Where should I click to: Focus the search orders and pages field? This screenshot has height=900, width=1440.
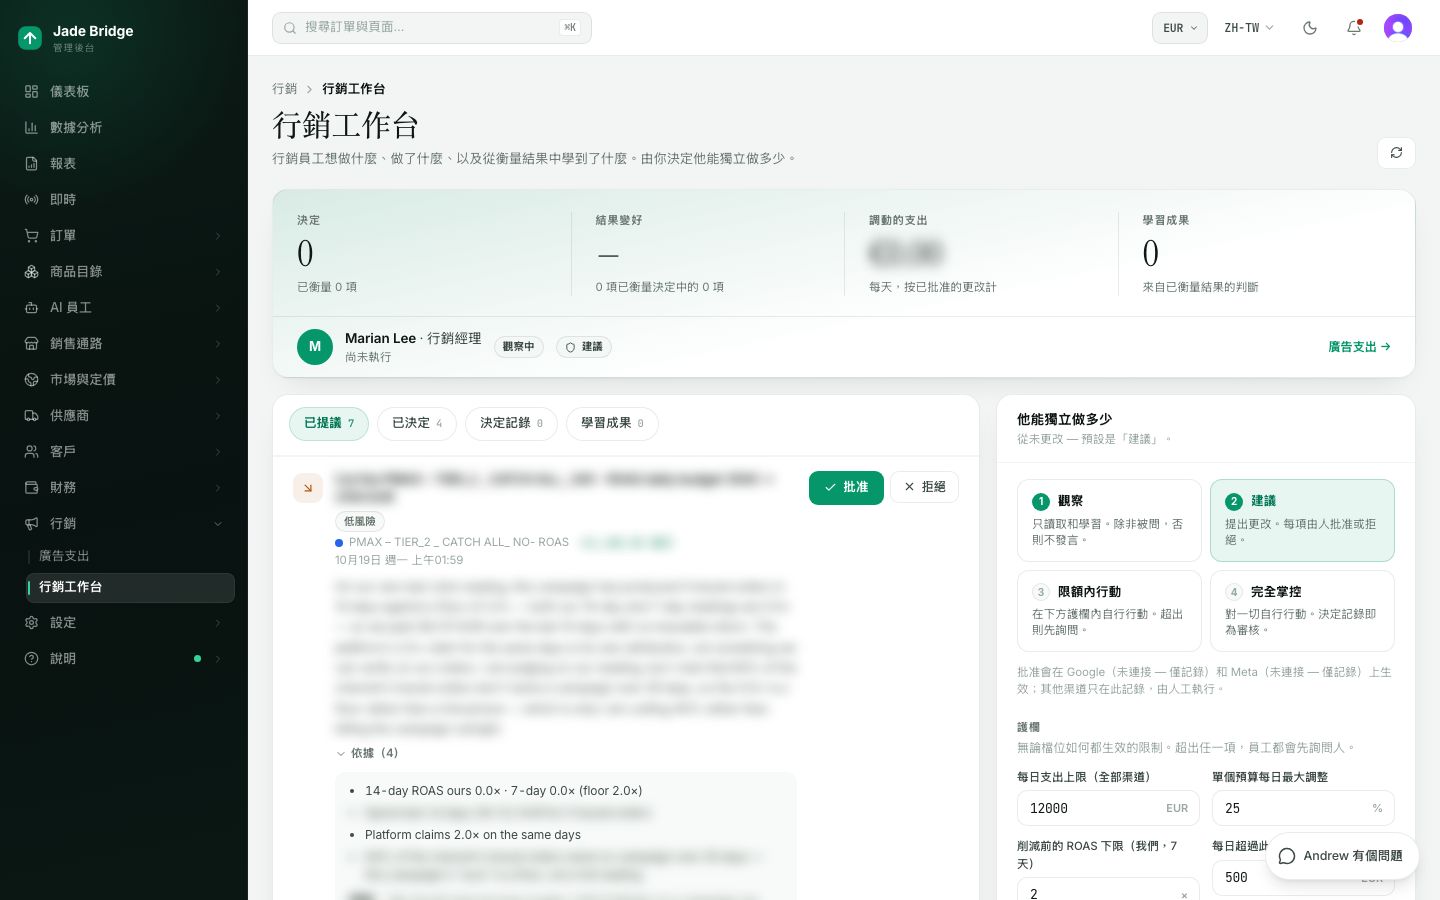tap(432, 28)
